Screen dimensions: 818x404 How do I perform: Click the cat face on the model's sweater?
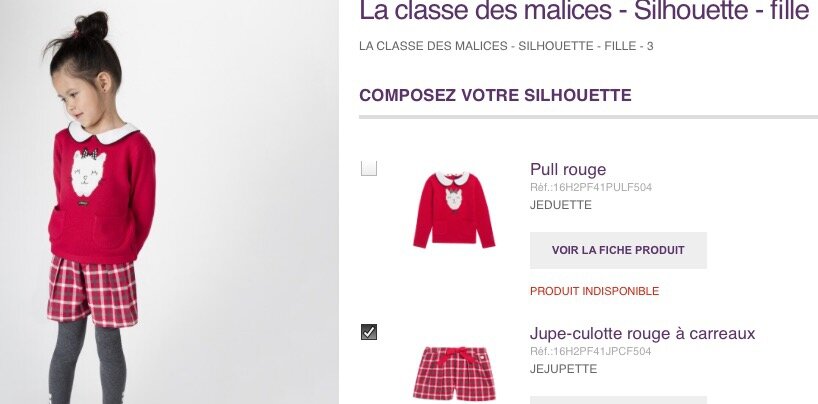point(87,172)
